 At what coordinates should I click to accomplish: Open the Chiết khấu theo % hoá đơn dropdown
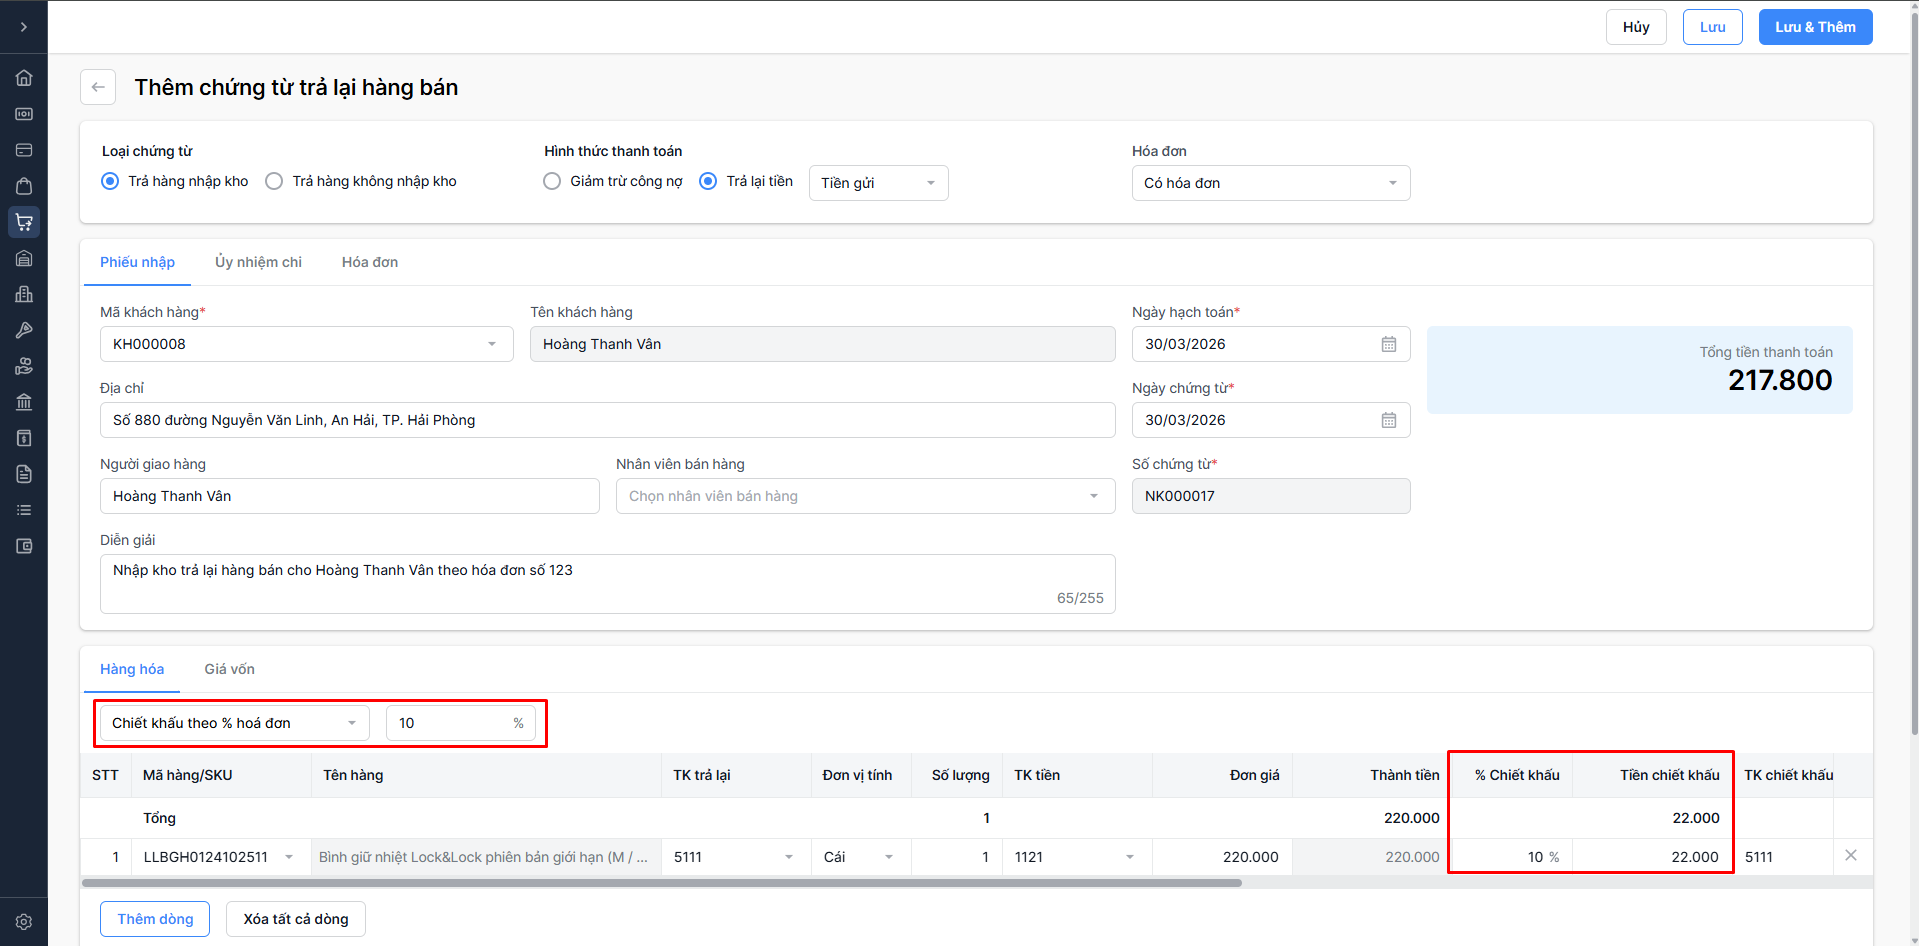pos(234,723)
